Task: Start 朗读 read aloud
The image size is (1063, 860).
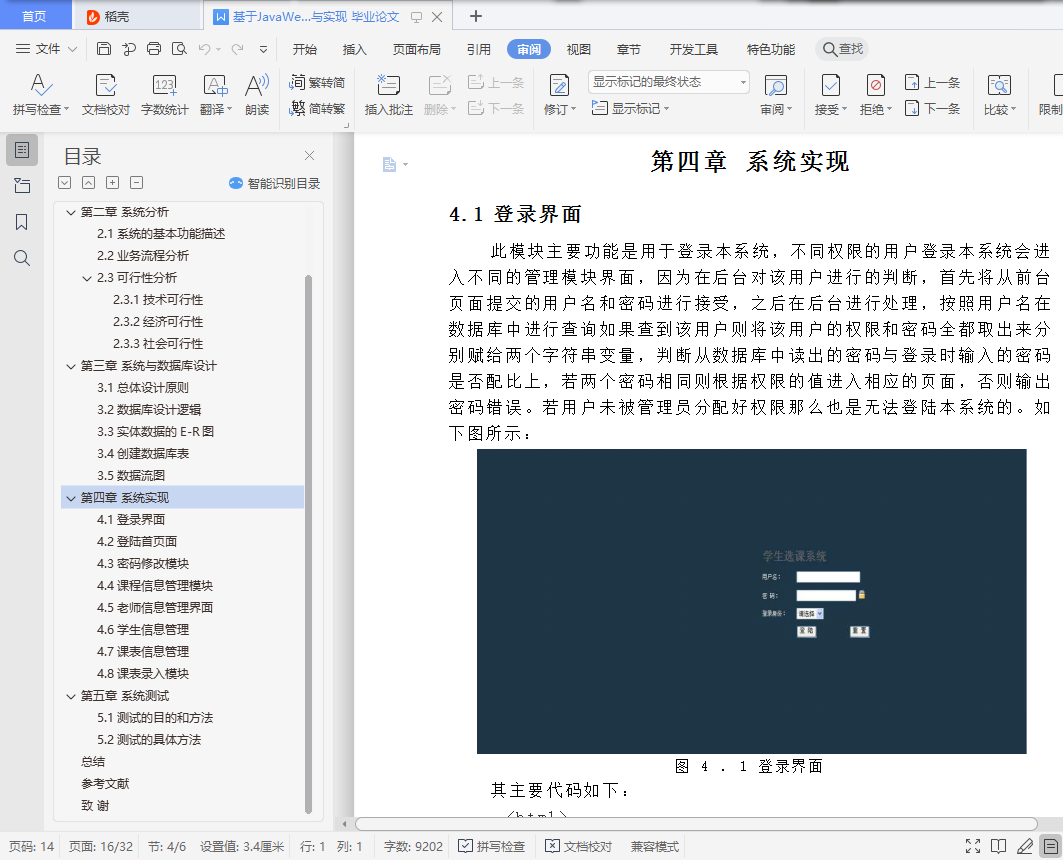Action: point(257,95)
